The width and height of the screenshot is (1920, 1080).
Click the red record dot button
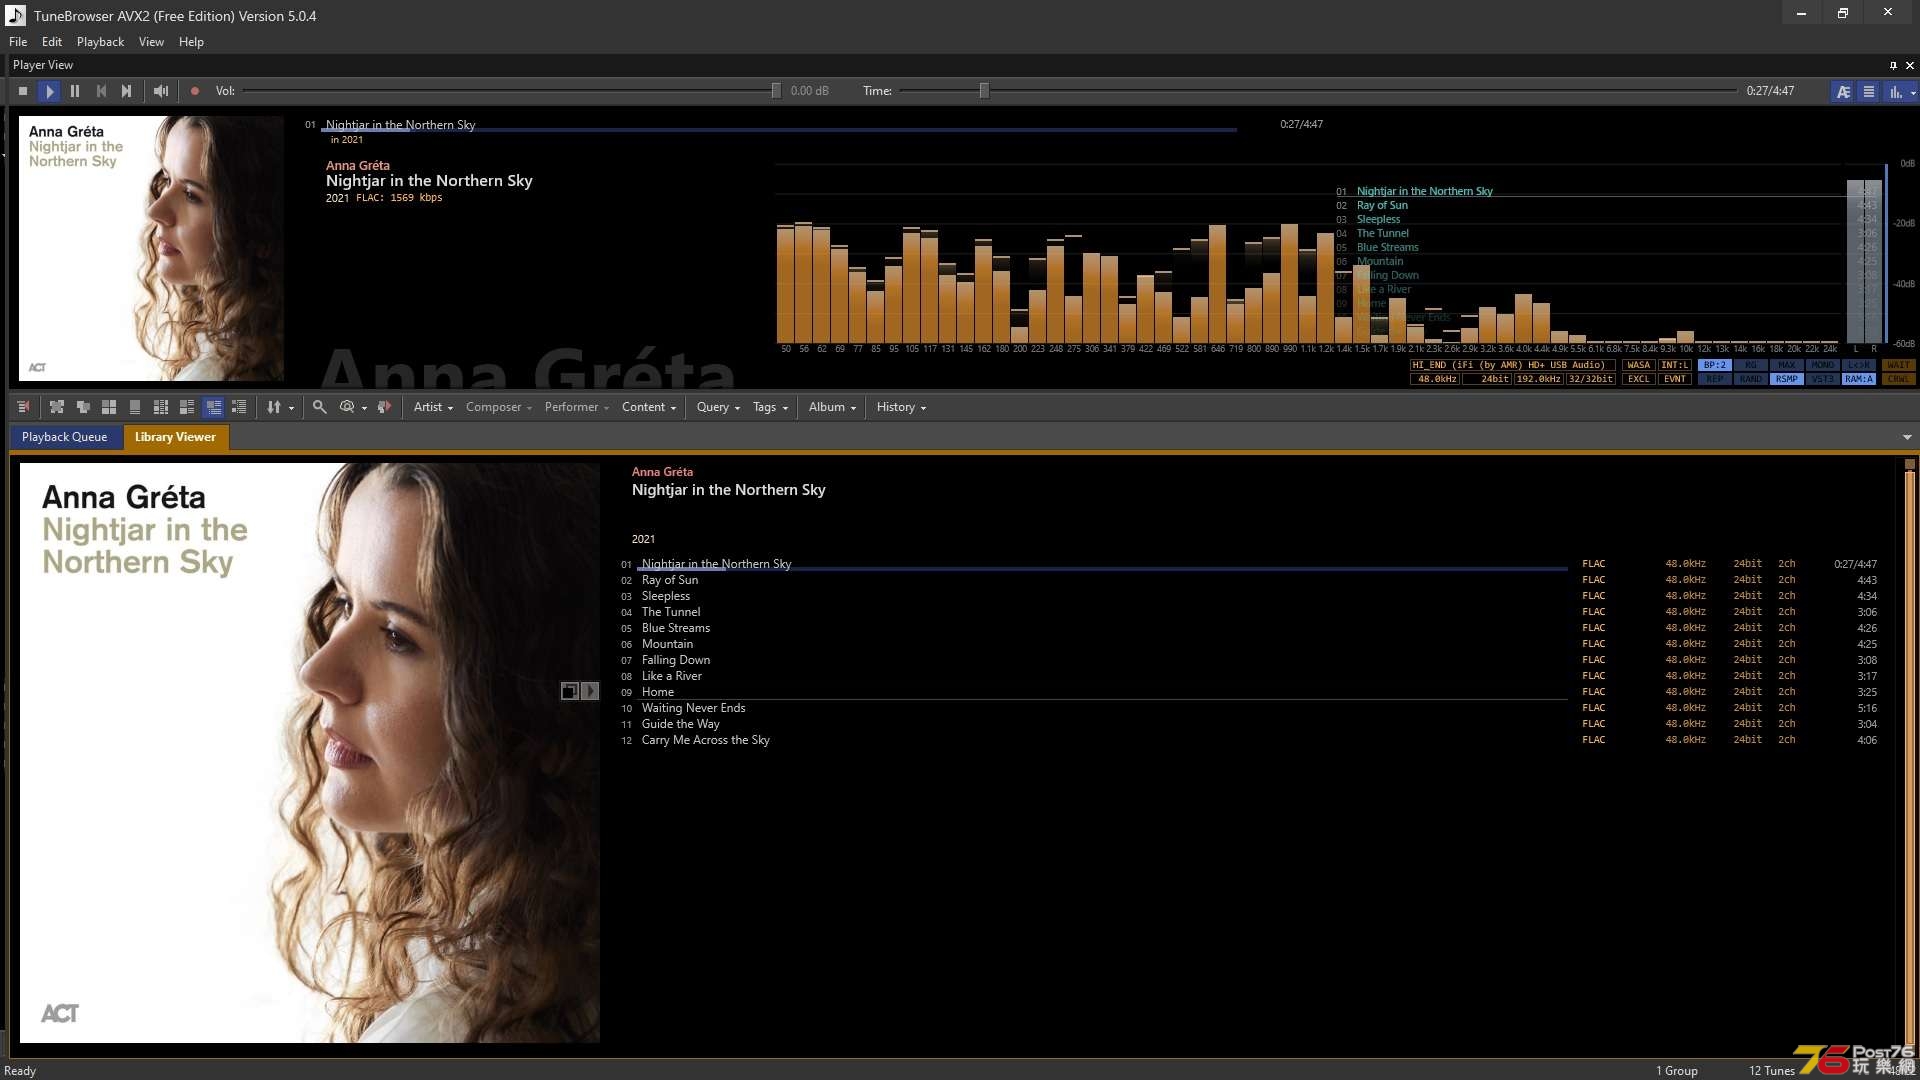tap(195, 91)
